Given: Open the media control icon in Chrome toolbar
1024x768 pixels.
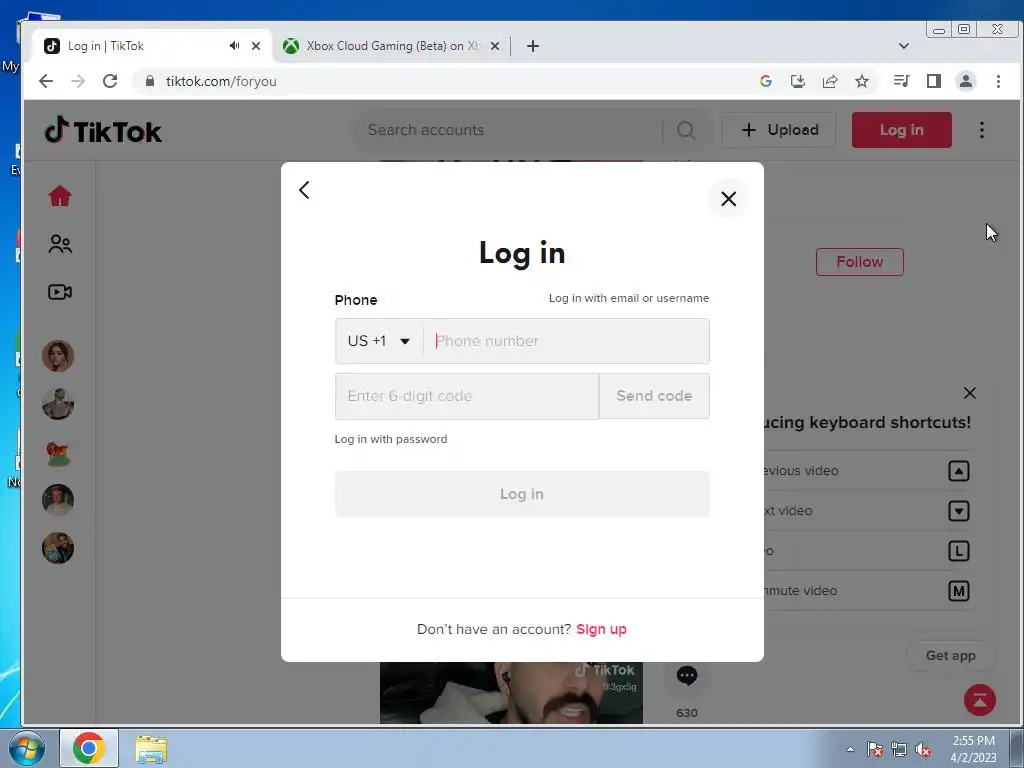Looking at the screenshot, I should pos(901,81).
